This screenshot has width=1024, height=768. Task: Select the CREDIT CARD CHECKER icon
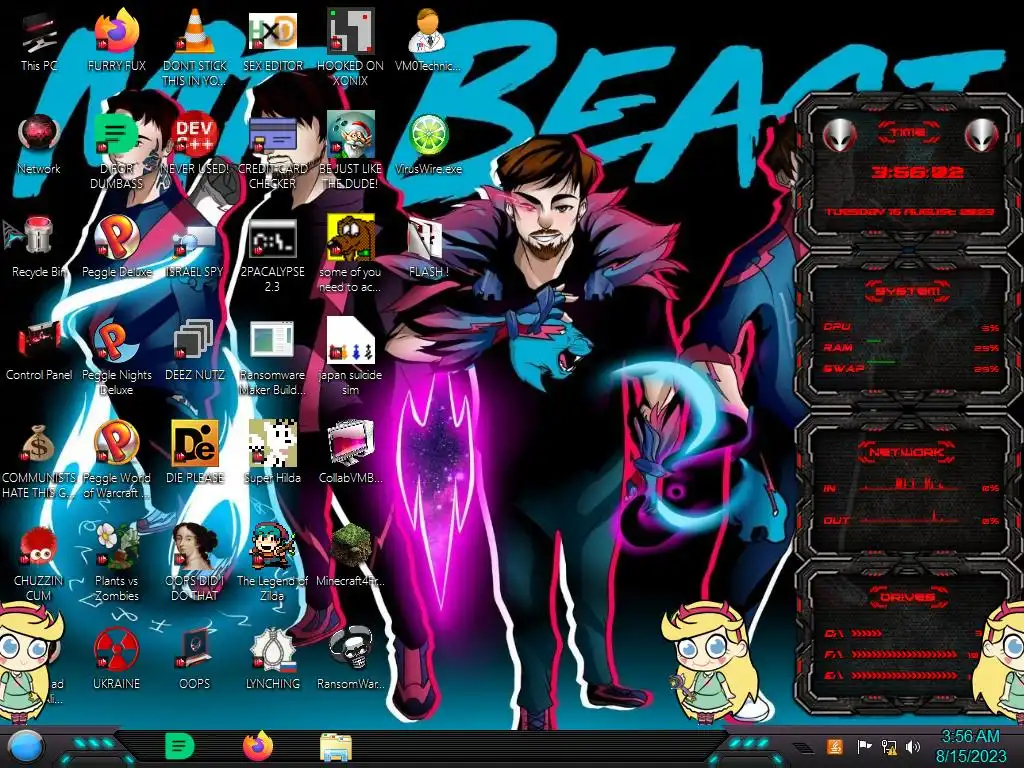point(272,152)
